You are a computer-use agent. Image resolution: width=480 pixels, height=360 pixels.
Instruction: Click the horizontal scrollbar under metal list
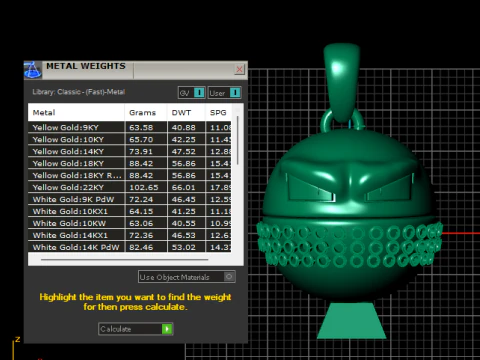pos(125,259)
